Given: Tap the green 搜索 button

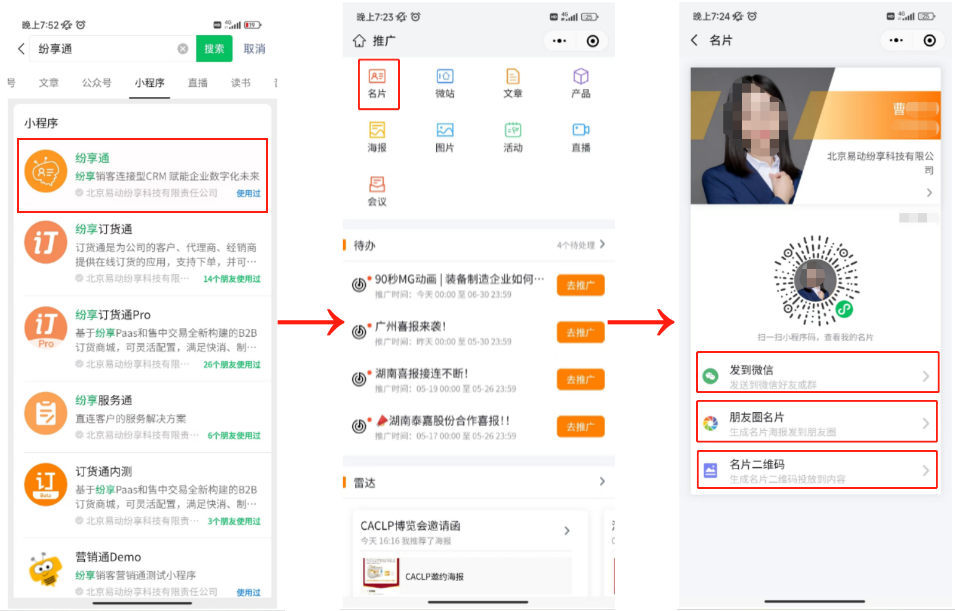Looking at the screenshot, I should (x=214, y=49).
